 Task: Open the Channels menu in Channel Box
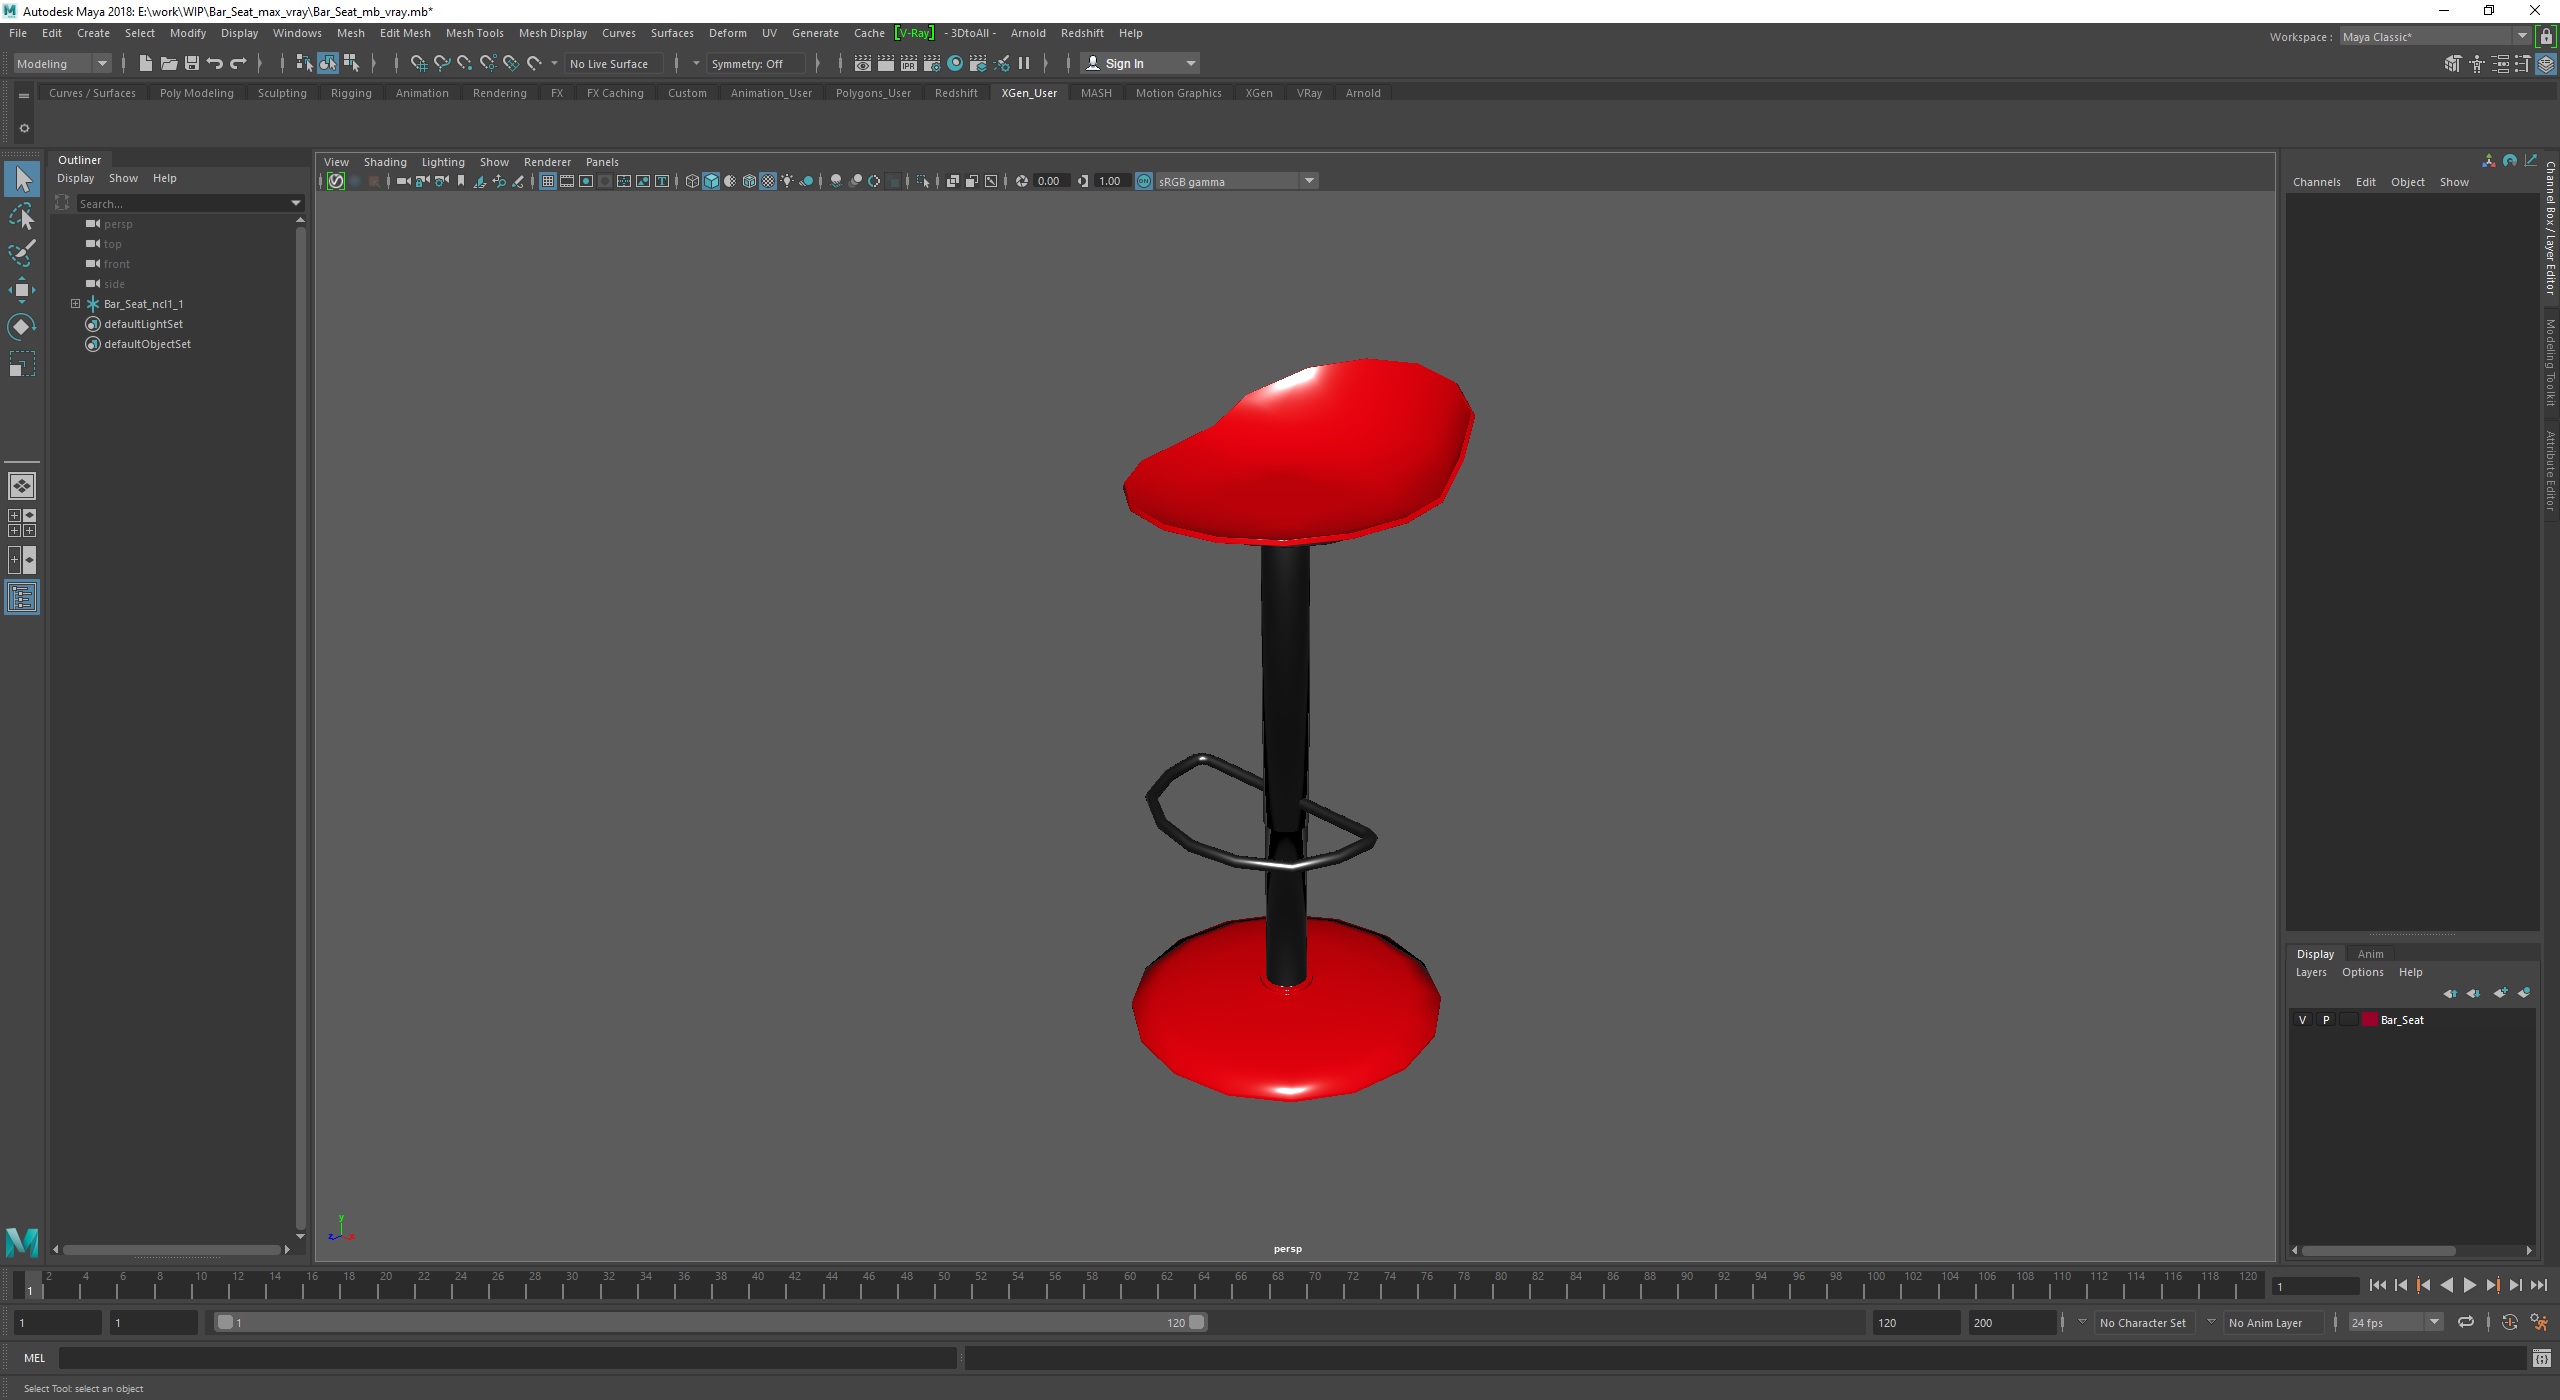tap(2316, 182)
